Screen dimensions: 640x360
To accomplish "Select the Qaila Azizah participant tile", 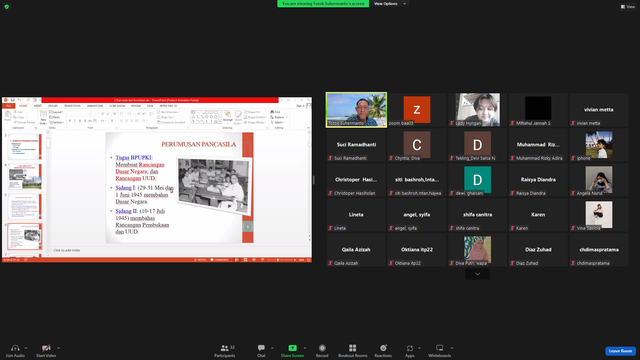I will [x=356, y=250].
